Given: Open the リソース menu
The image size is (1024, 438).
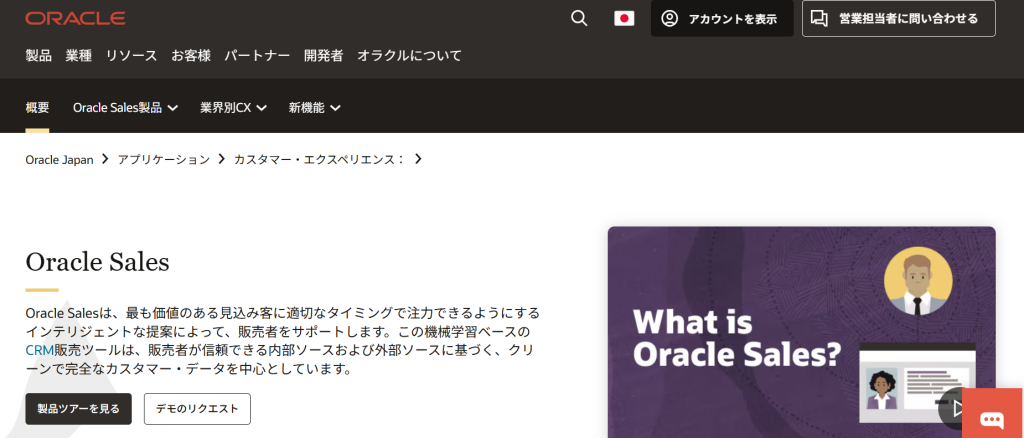Looking at the screenshot, I should pyautogui.click(x=132, y=55).
